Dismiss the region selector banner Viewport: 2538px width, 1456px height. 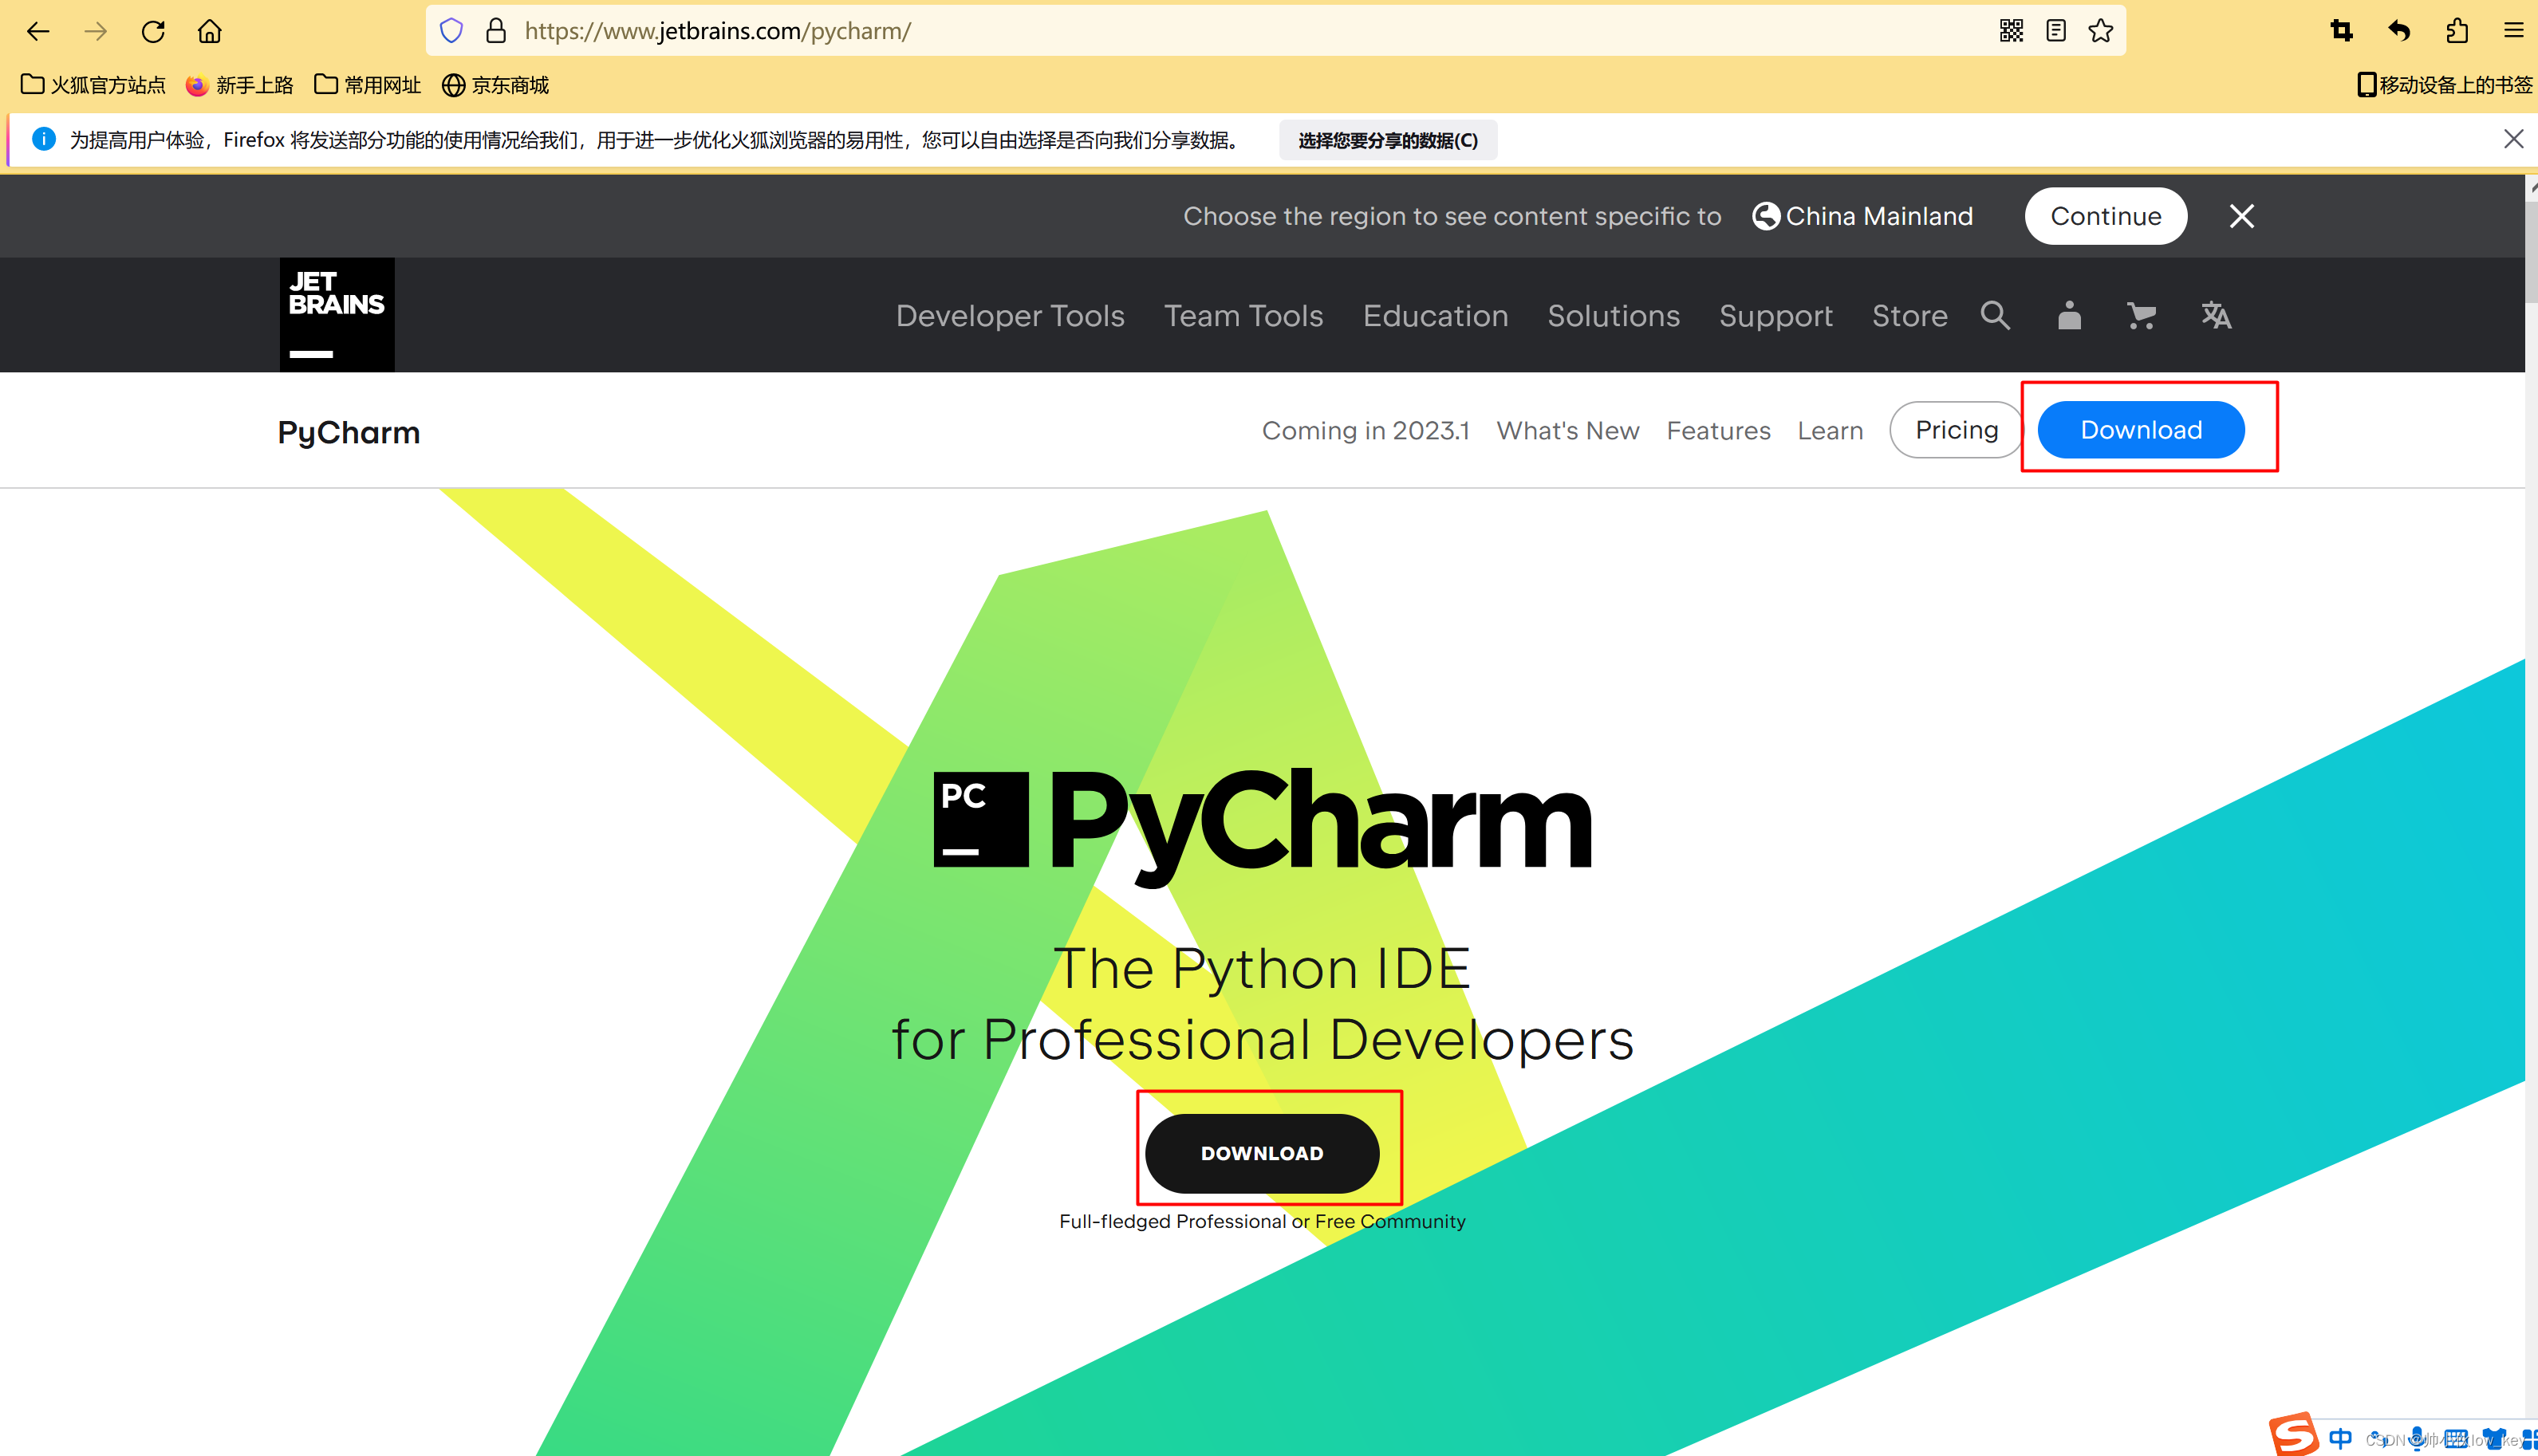[x=2244, y=216]
